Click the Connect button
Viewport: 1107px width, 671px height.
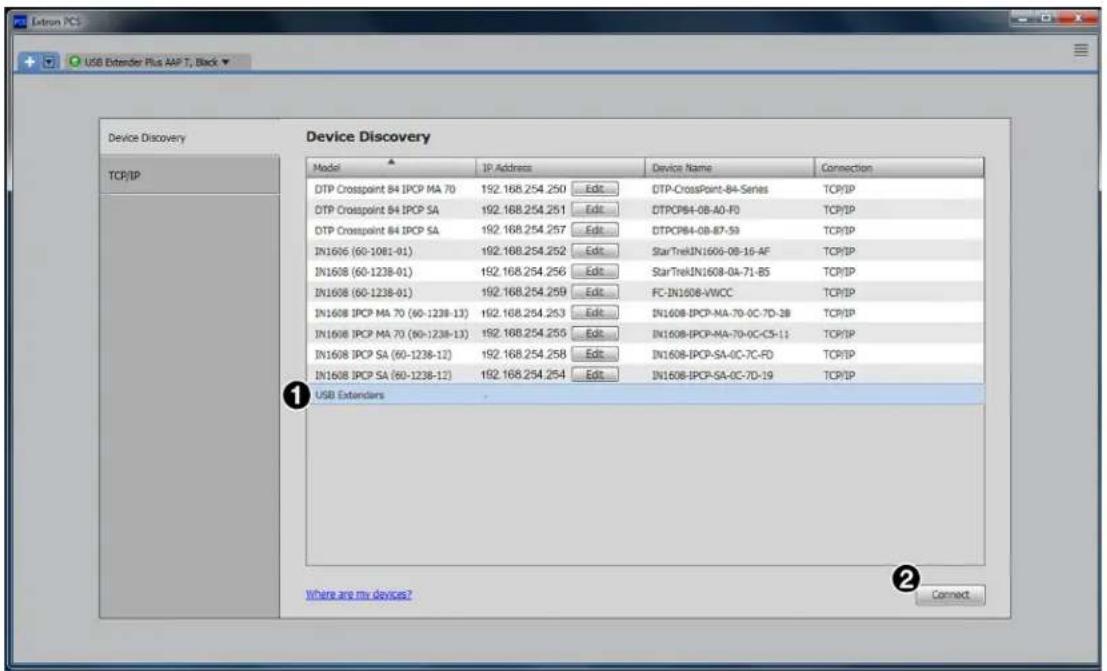[x=950, y=595]
